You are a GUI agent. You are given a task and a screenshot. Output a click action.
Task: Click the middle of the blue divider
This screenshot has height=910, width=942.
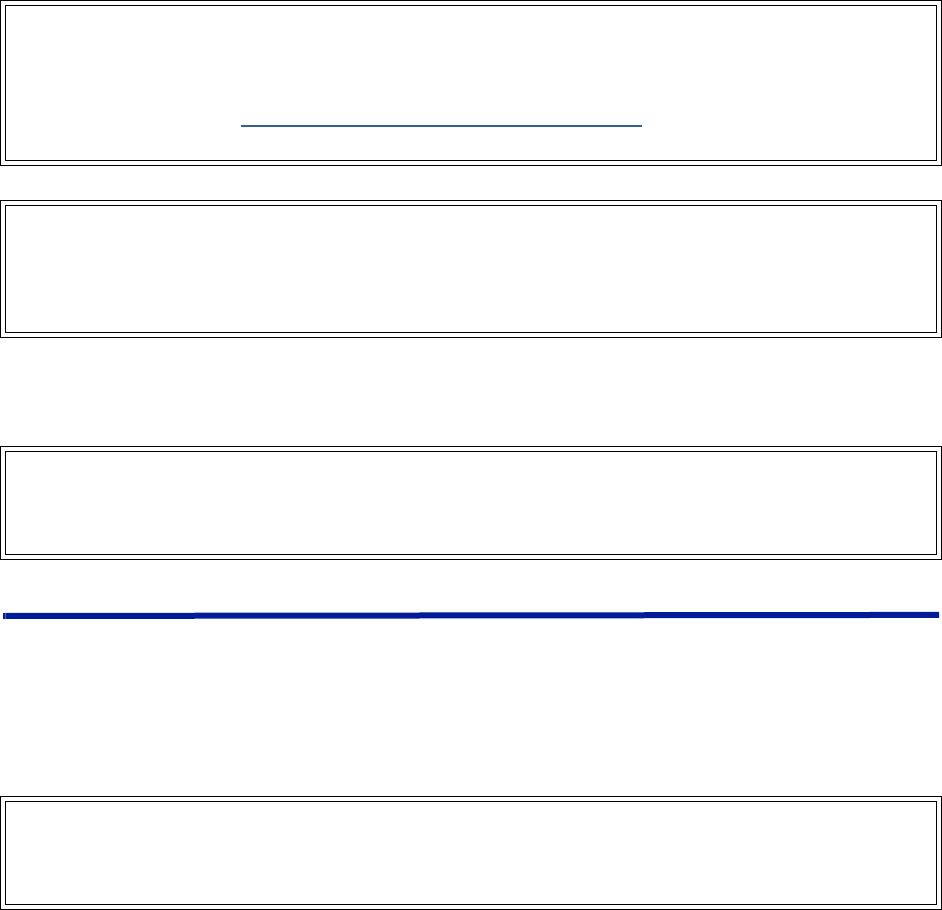pyautogui.click(x=470, y=613)
